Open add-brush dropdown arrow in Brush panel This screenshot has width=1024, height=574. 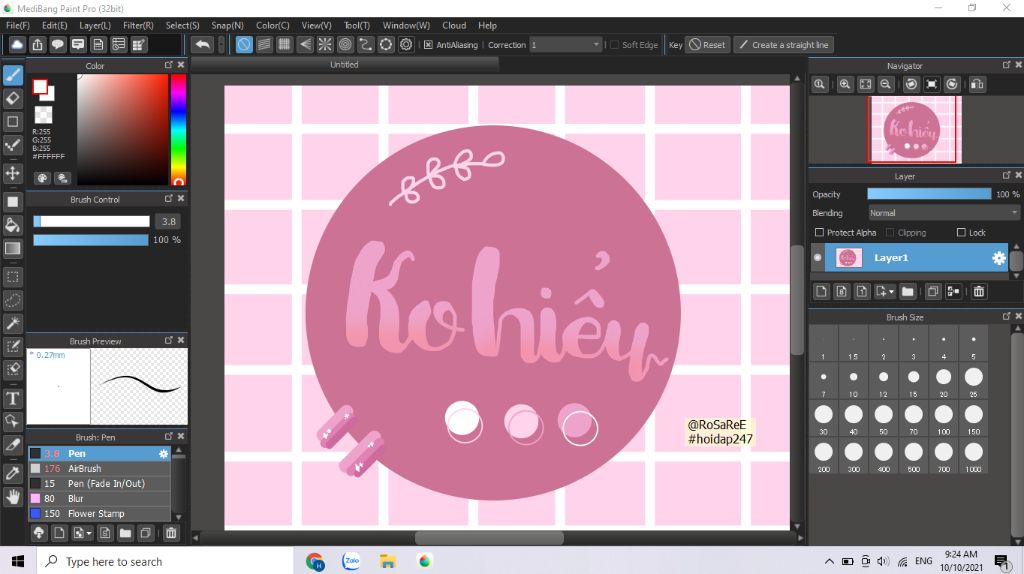(x=89, y=534)
